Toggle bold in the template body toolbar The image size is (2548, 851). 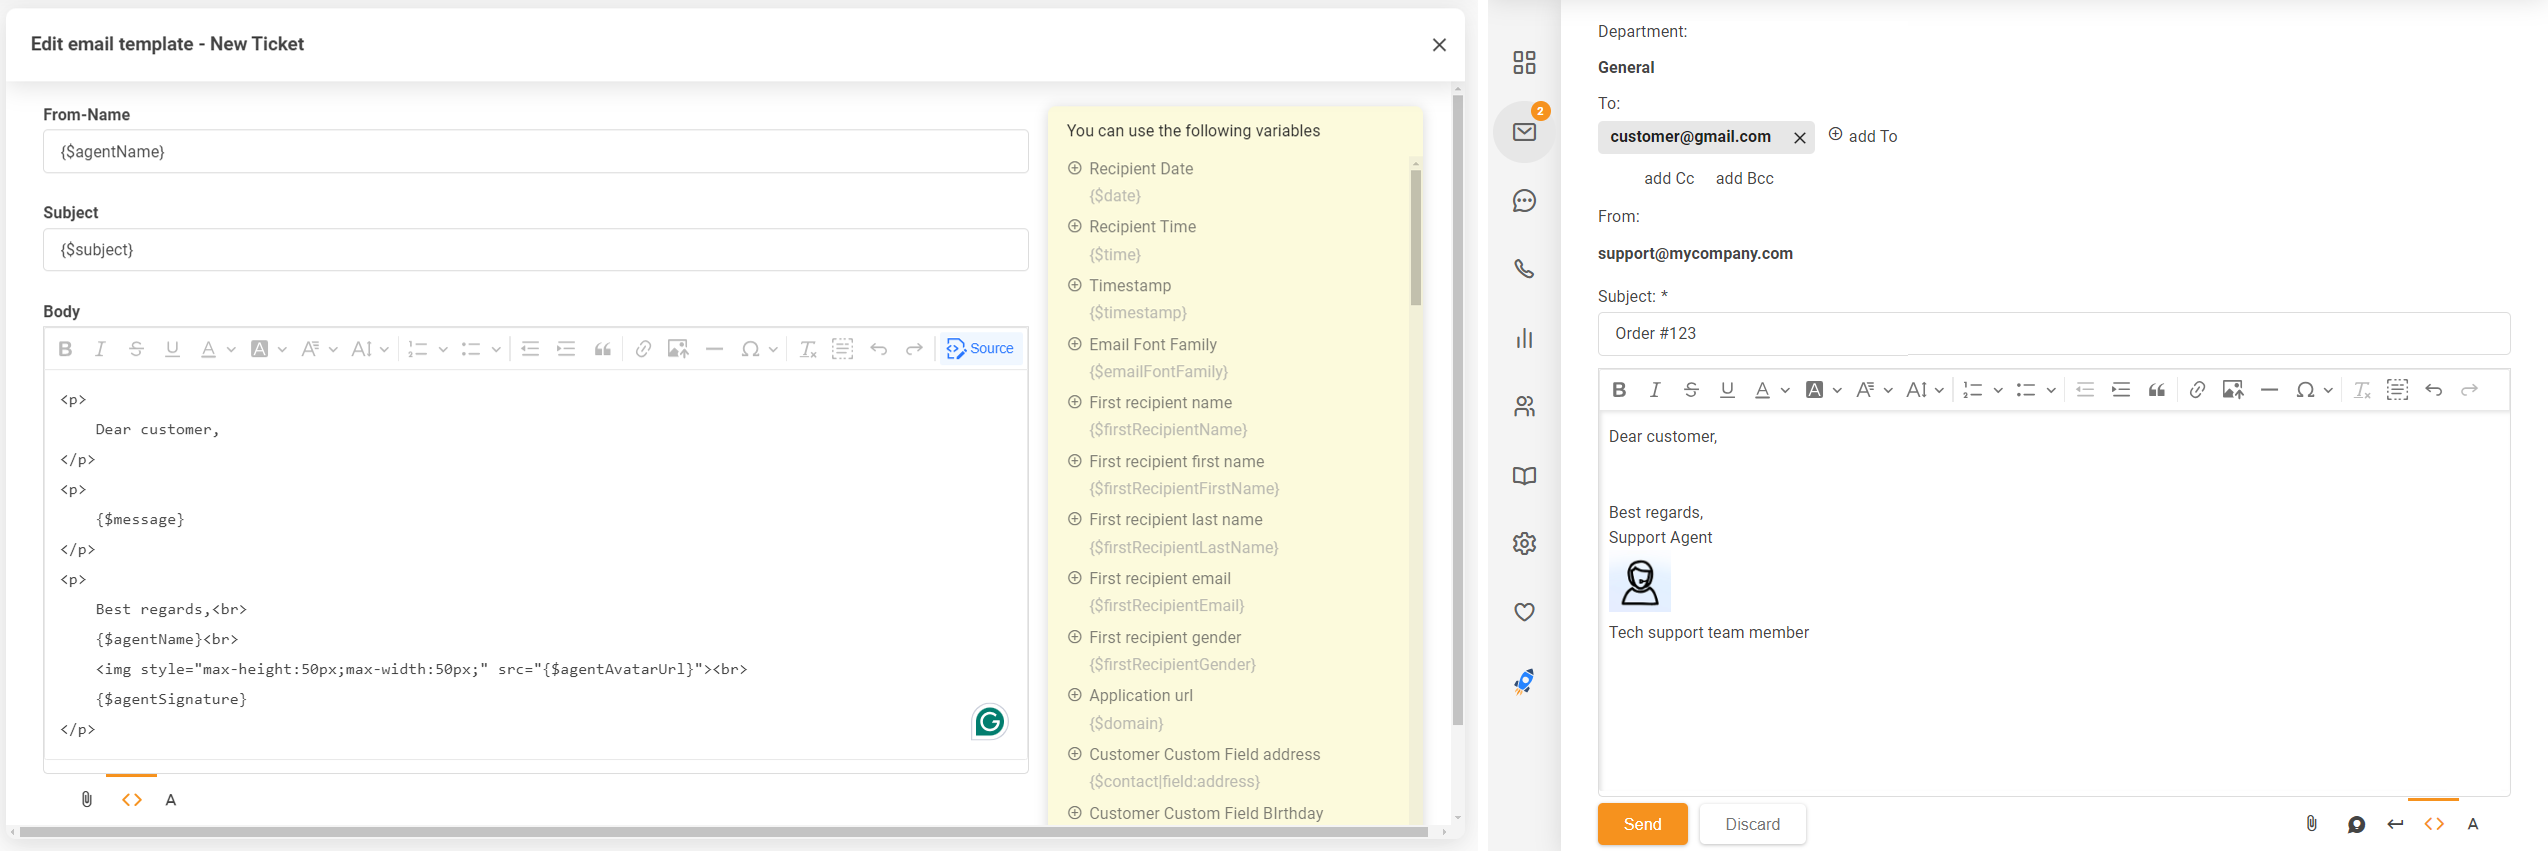coord(65,349)
